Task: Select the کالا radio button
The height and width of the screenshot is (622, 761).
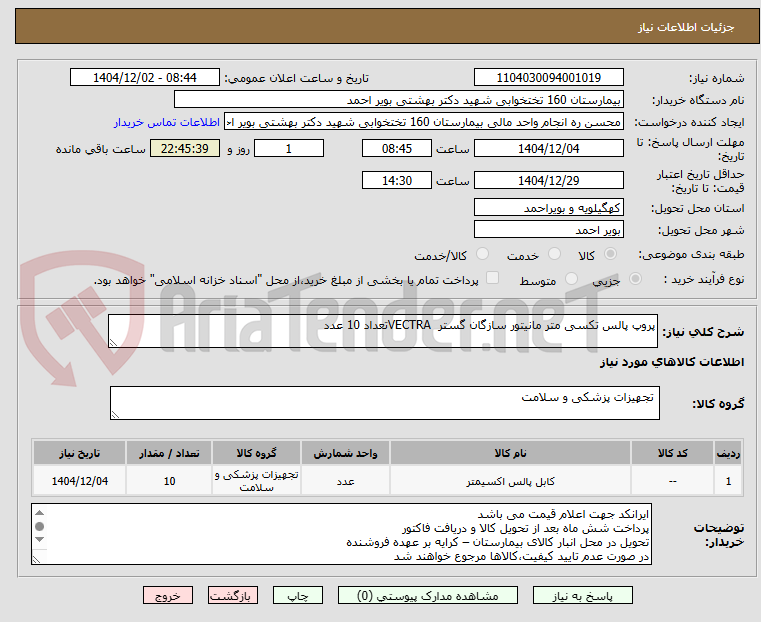Action: [x=611, y=254]
